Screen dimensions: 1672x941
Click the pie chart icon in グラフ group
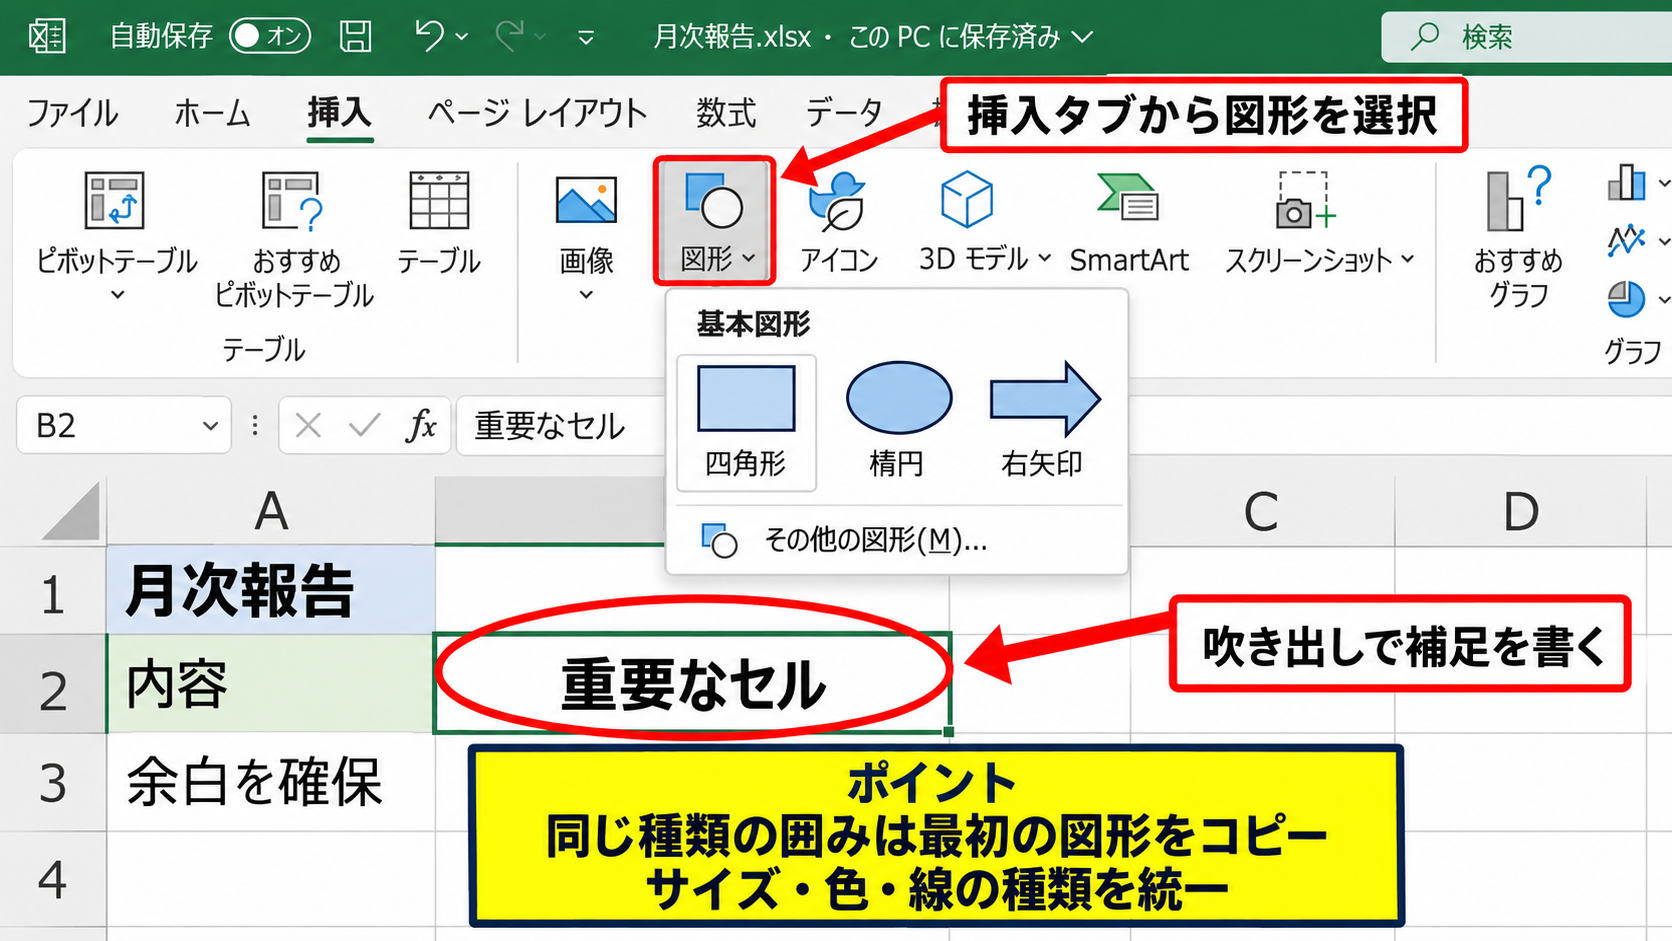(x=1627, y=298)
